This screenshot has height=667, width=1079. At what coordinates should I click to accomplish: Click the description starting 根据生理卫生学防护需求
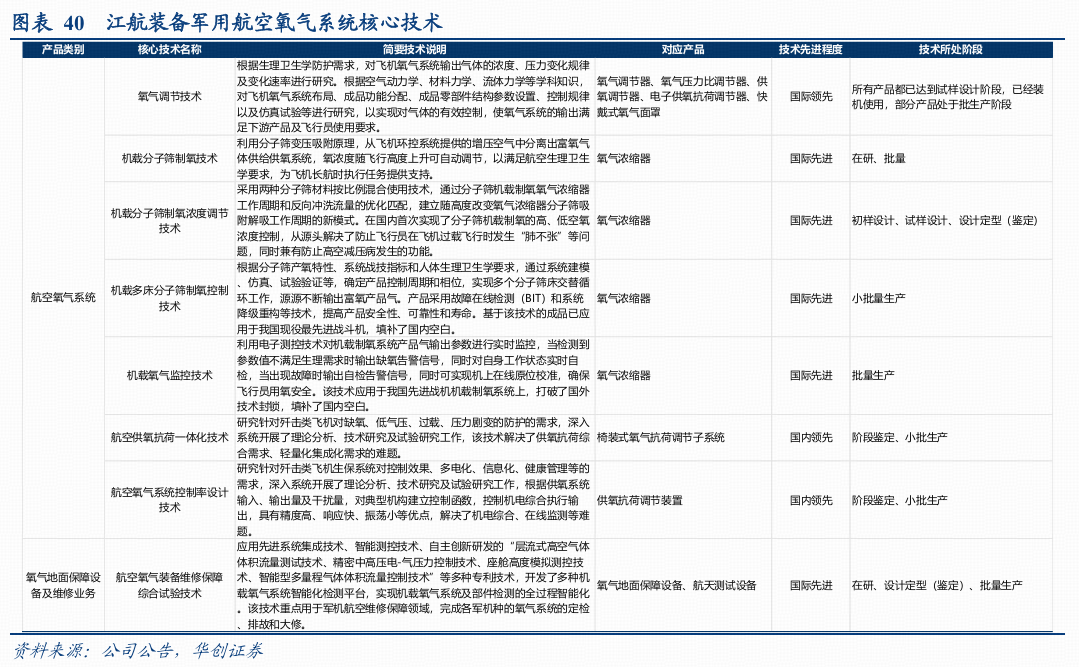click(x=414, y=96)
